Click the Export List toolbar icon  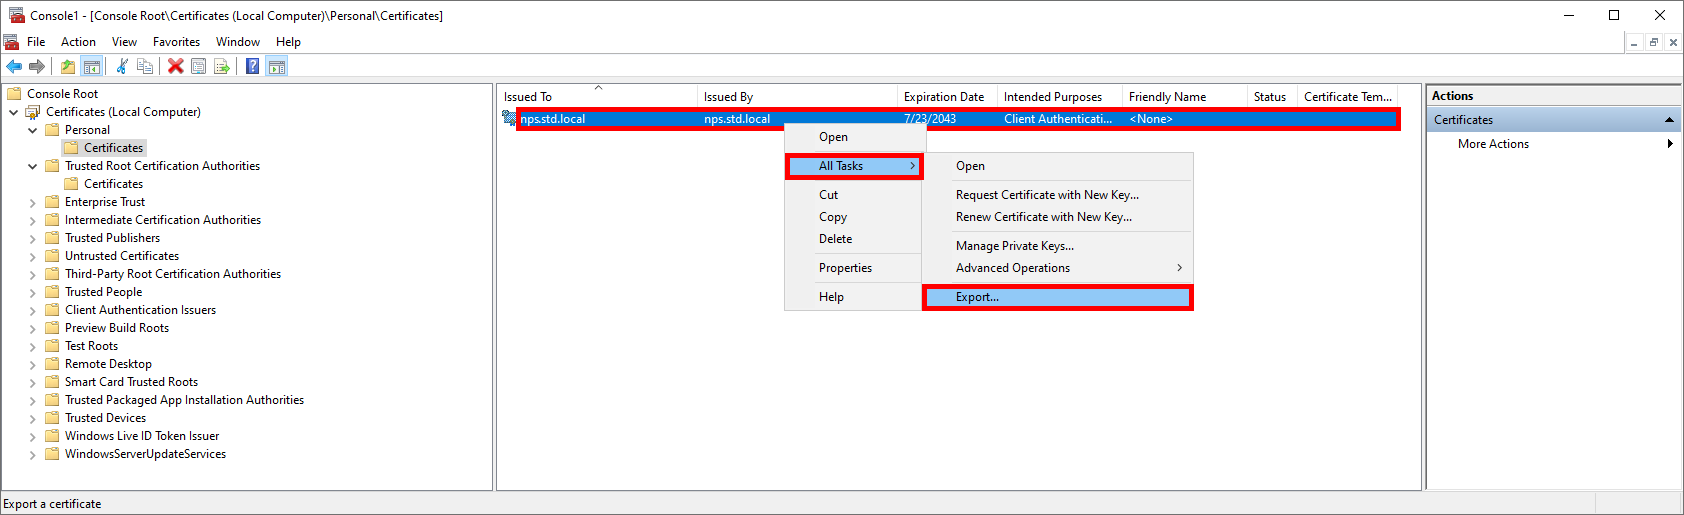[222, 67]
